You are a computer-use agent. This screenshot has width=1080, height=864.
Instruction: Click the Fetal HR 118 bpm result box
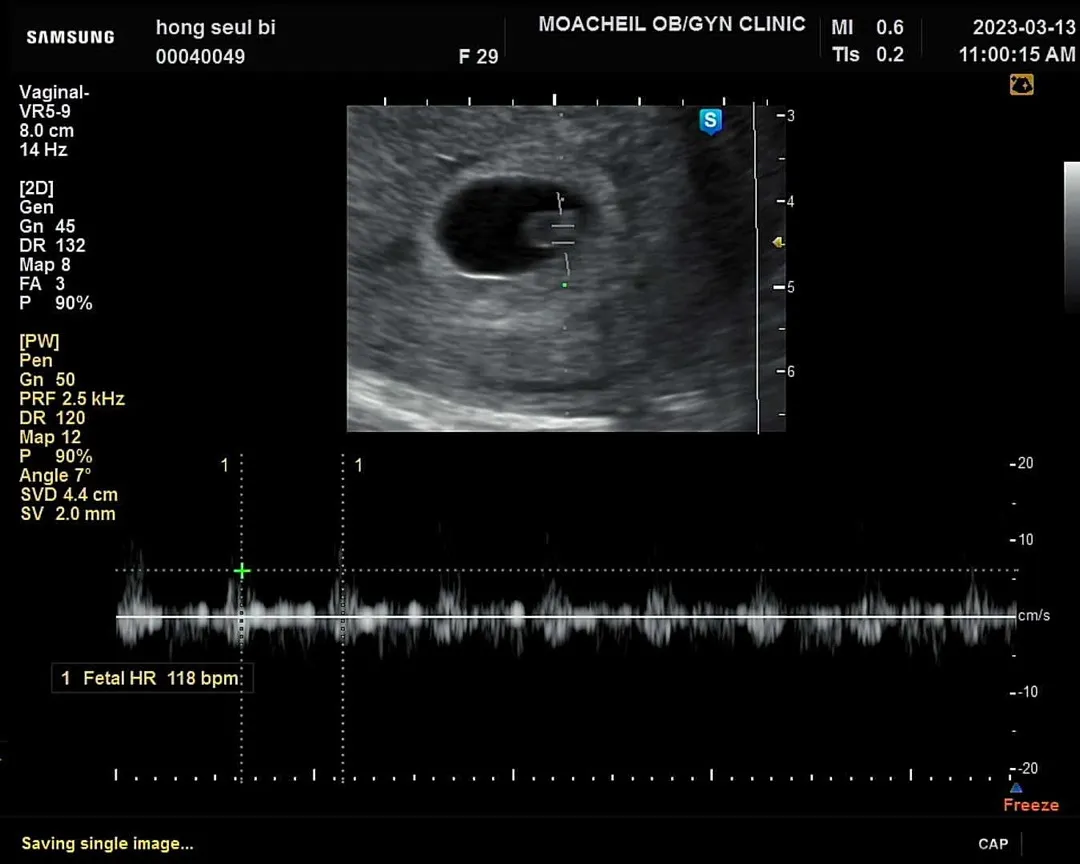pyautogui.click(x=152, y=678)
